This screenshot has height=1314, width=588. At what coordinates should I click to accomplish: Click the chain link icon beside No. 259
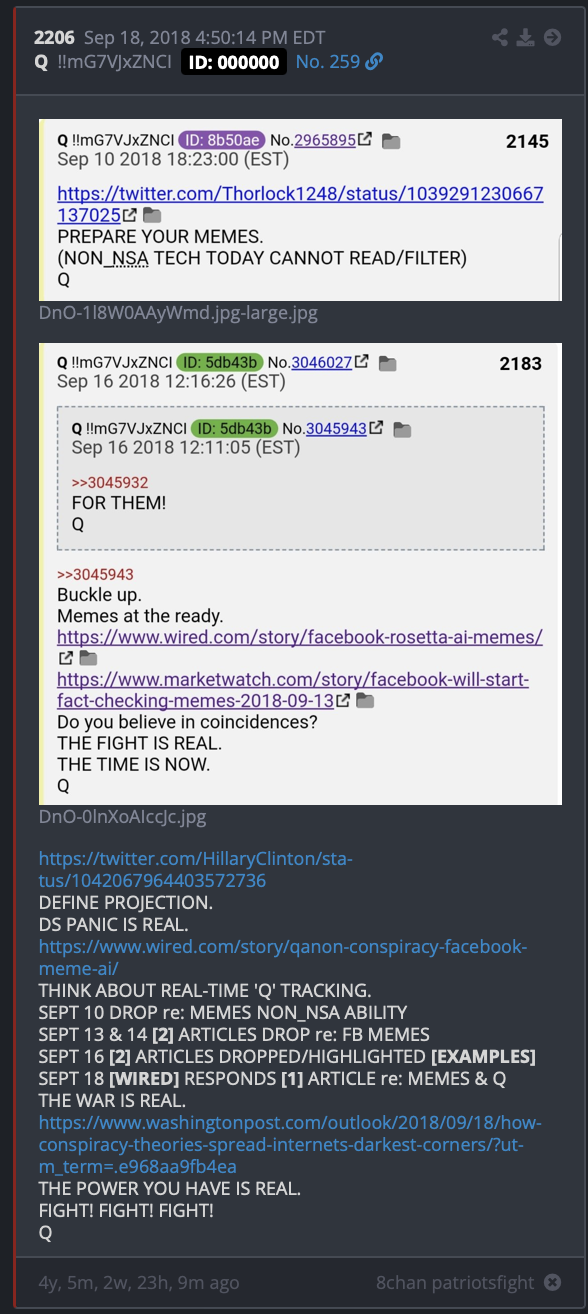374,62
